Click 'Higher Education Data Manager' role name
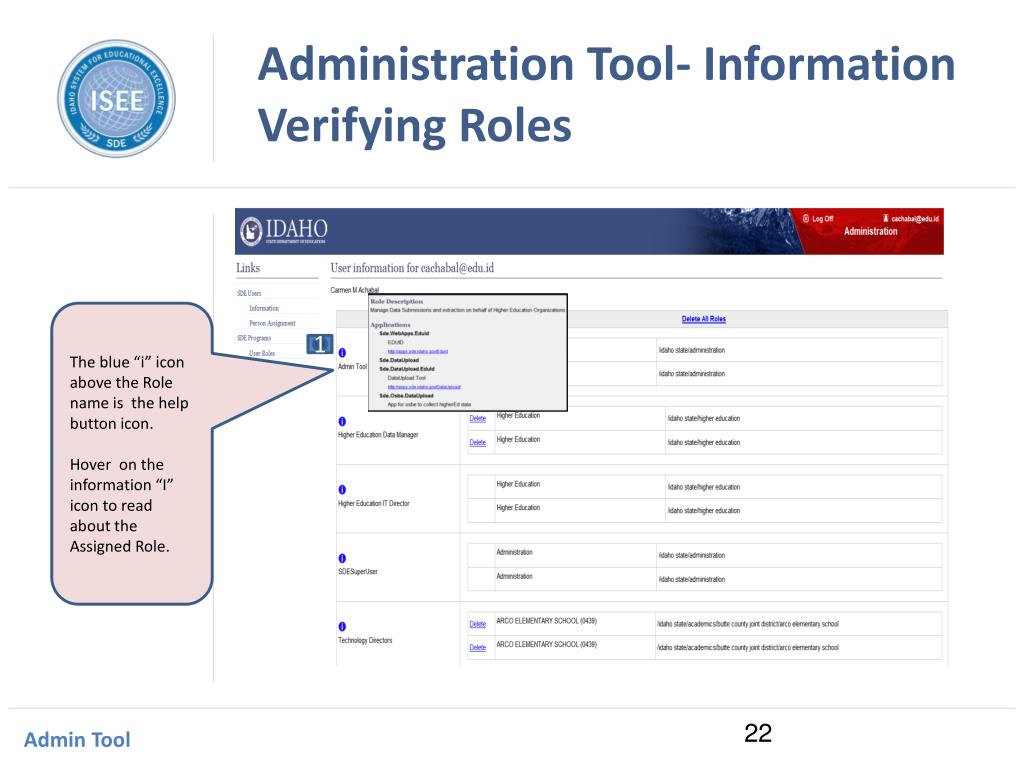Viewport: 1024px width, 768px height. click(378, 435)
